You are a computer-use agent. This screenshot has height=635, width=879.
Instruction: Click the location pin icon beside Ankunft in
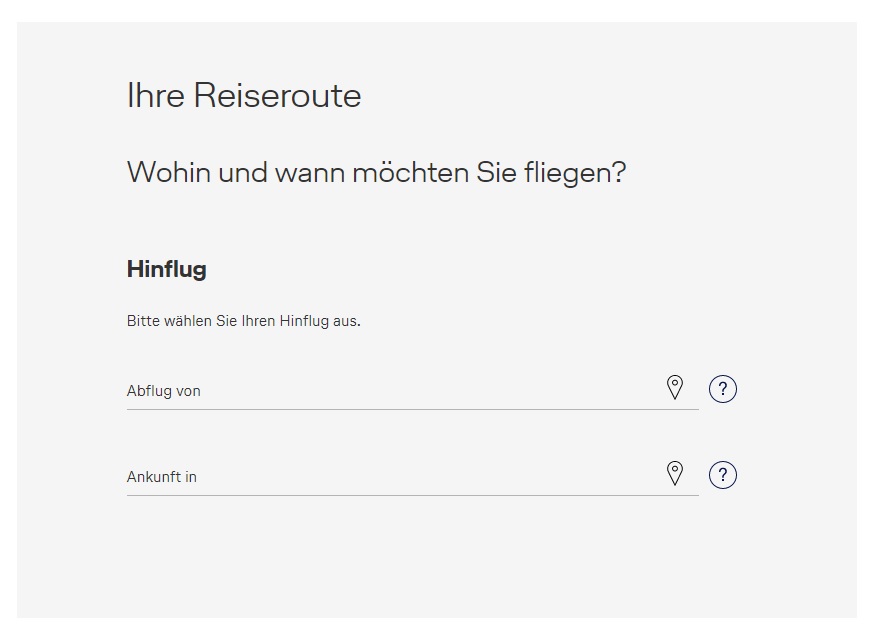(676, 474)
